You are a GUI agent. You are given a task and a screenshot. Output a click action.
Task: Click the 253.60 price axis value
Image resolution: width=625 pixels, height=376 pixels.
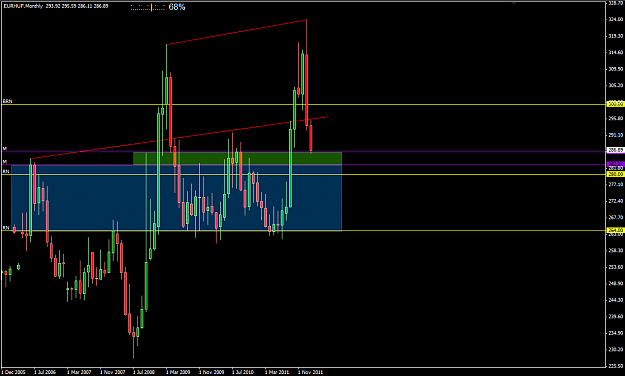tap(615, 267)
